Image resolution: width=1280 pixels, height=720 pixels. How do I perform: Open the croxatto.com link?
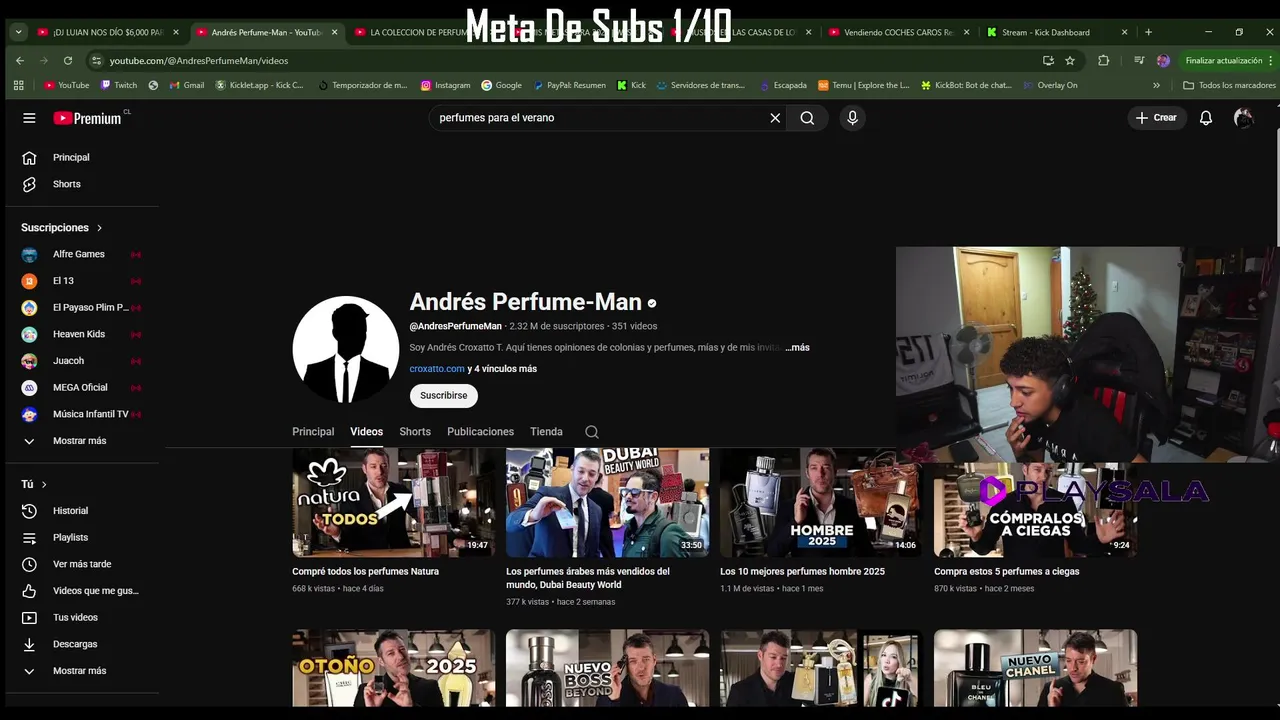[x=437, y=369]
